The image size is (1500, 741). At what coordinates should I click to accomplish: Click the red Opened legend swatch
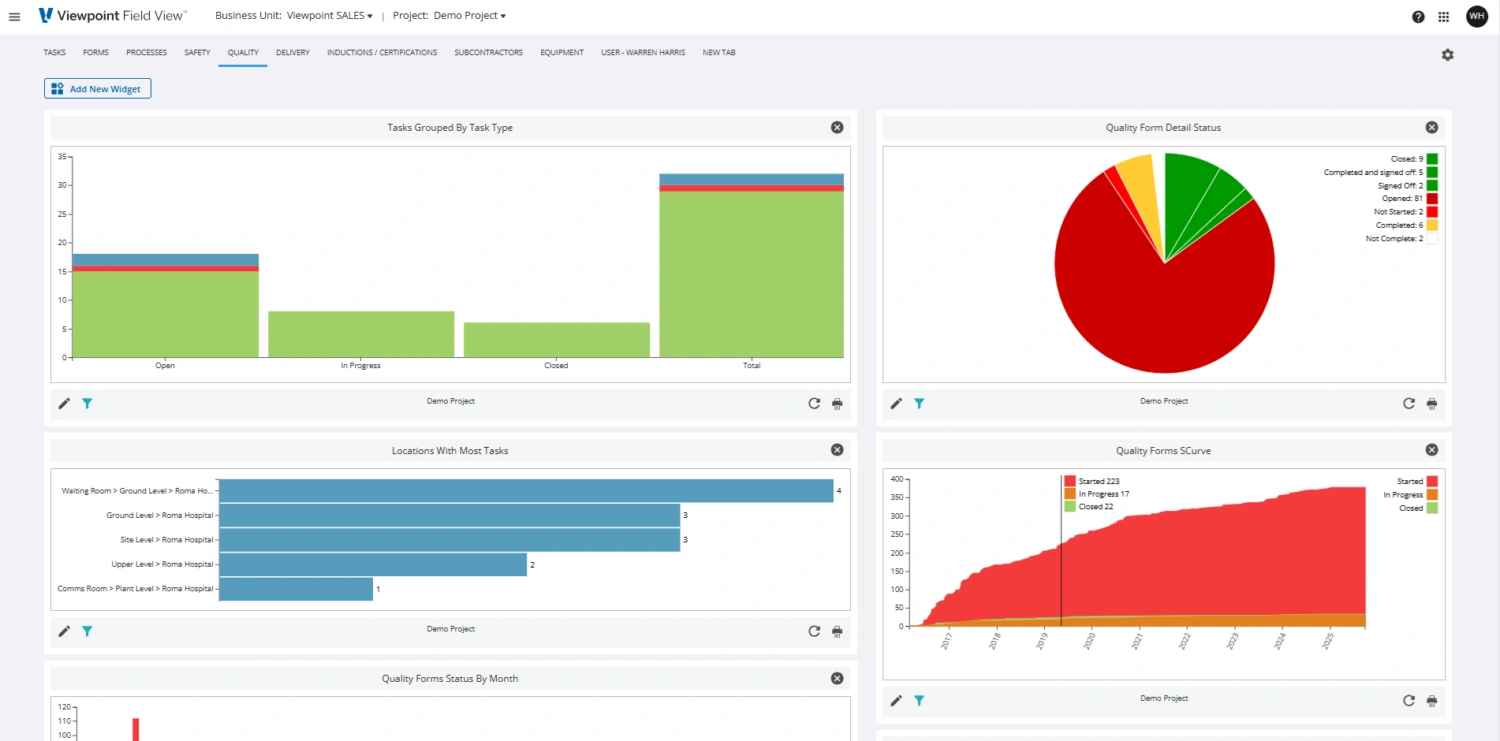point(1432,198)
